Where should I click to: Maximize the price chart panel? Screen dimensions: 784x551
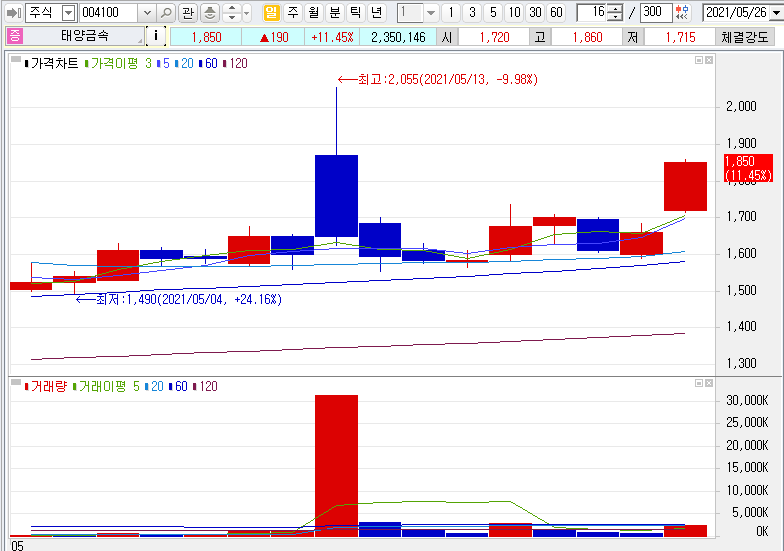click(x=699, y=60)
